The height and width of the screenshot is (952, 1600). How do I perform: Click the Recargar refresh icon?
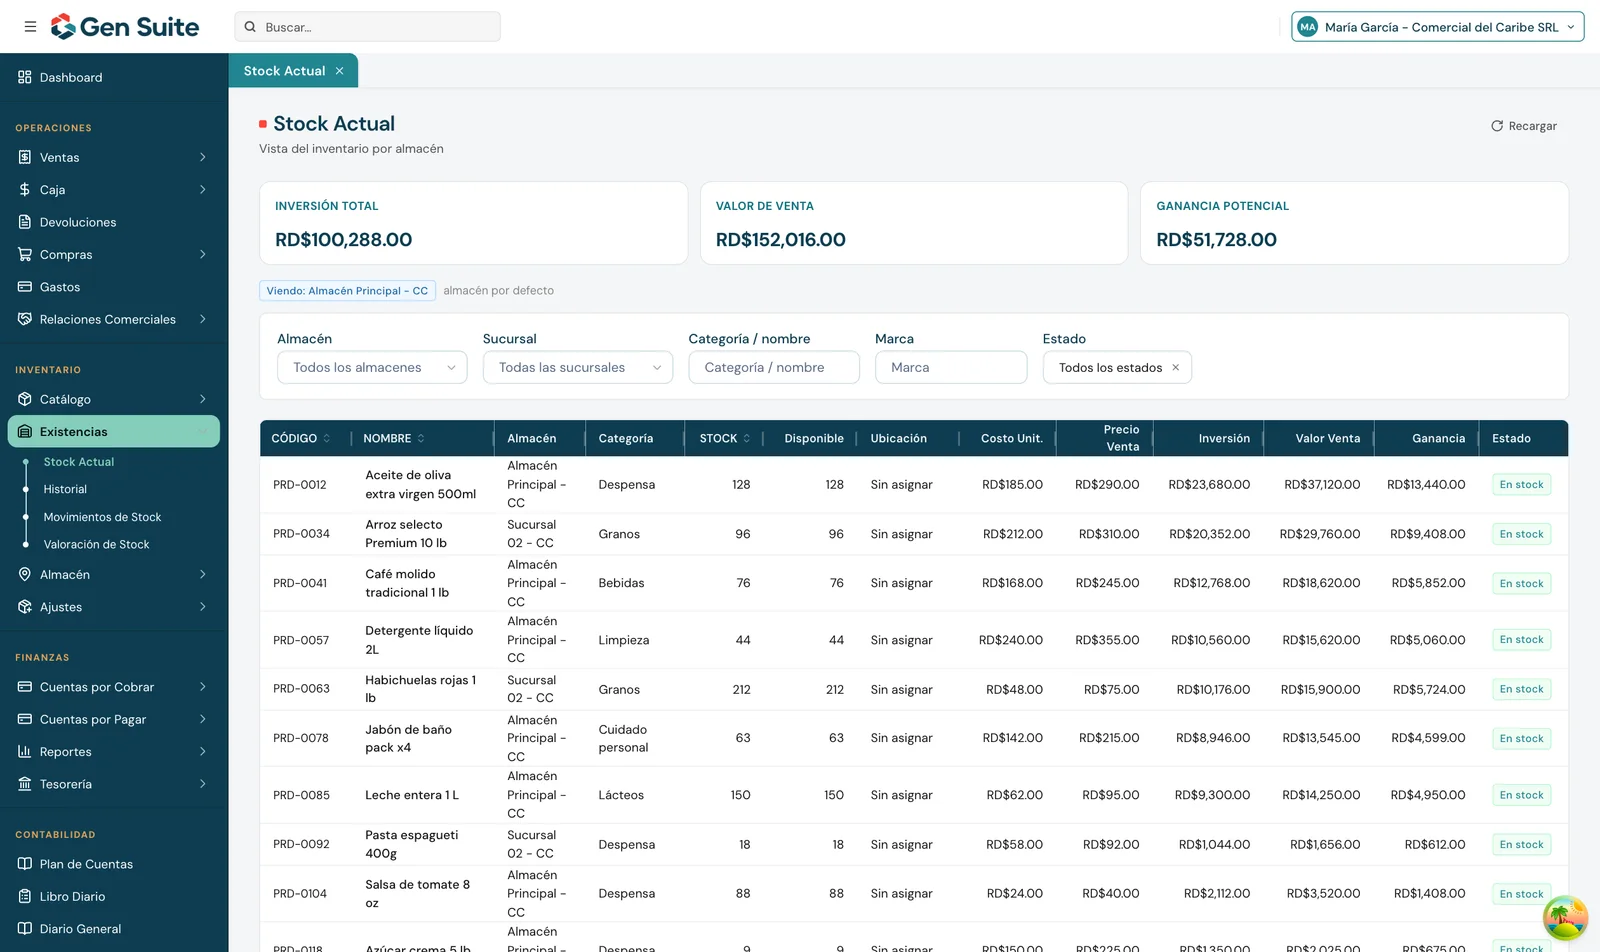[1497, 126]
